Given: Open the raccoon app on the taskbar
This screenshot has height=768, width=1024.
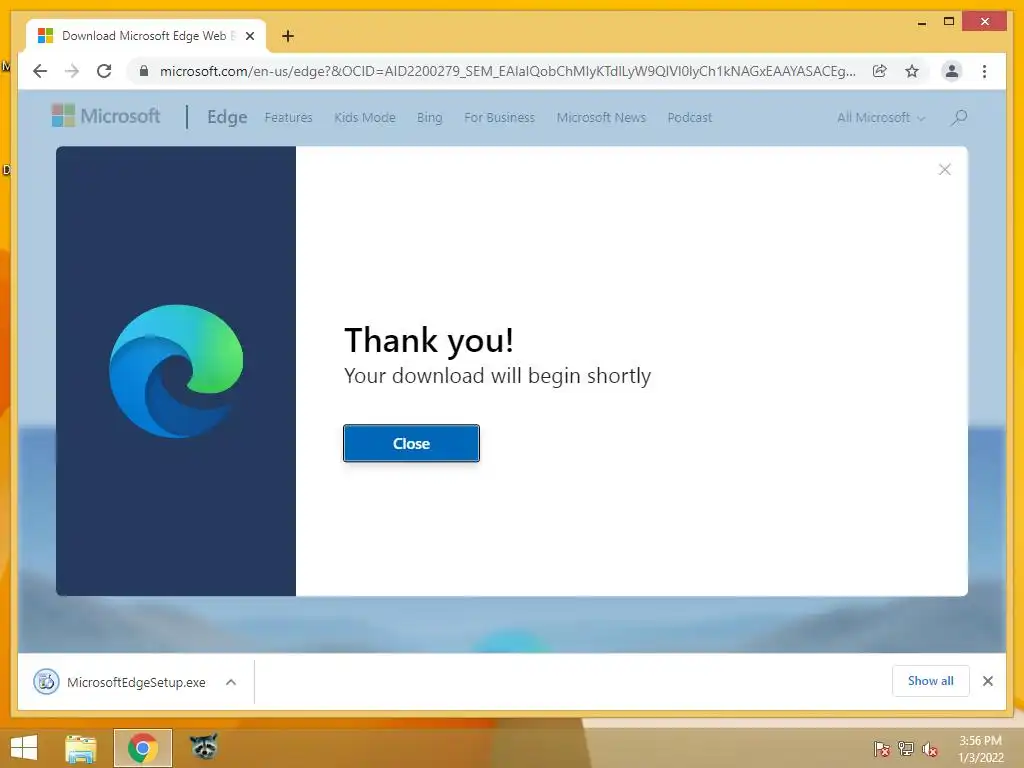Looking at the screenshot, I should tap(204, 746).
